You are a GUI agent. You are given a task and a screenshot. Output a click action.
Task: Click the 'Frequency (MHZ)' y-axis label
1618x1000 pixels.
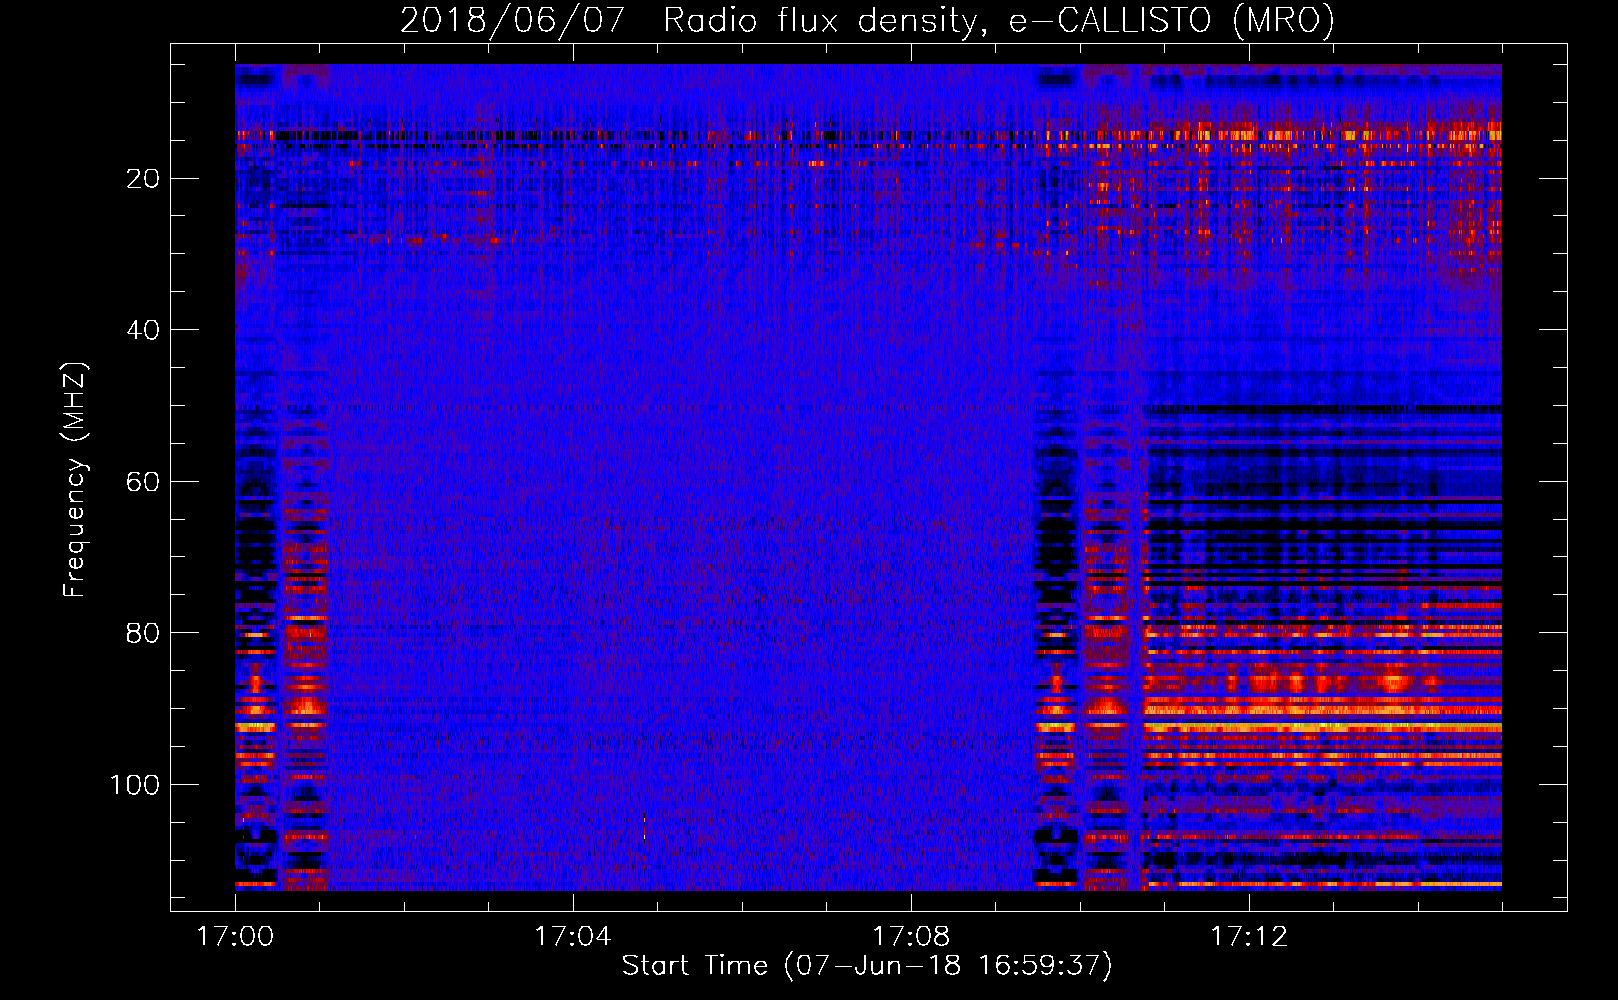[x=75, y=480]
